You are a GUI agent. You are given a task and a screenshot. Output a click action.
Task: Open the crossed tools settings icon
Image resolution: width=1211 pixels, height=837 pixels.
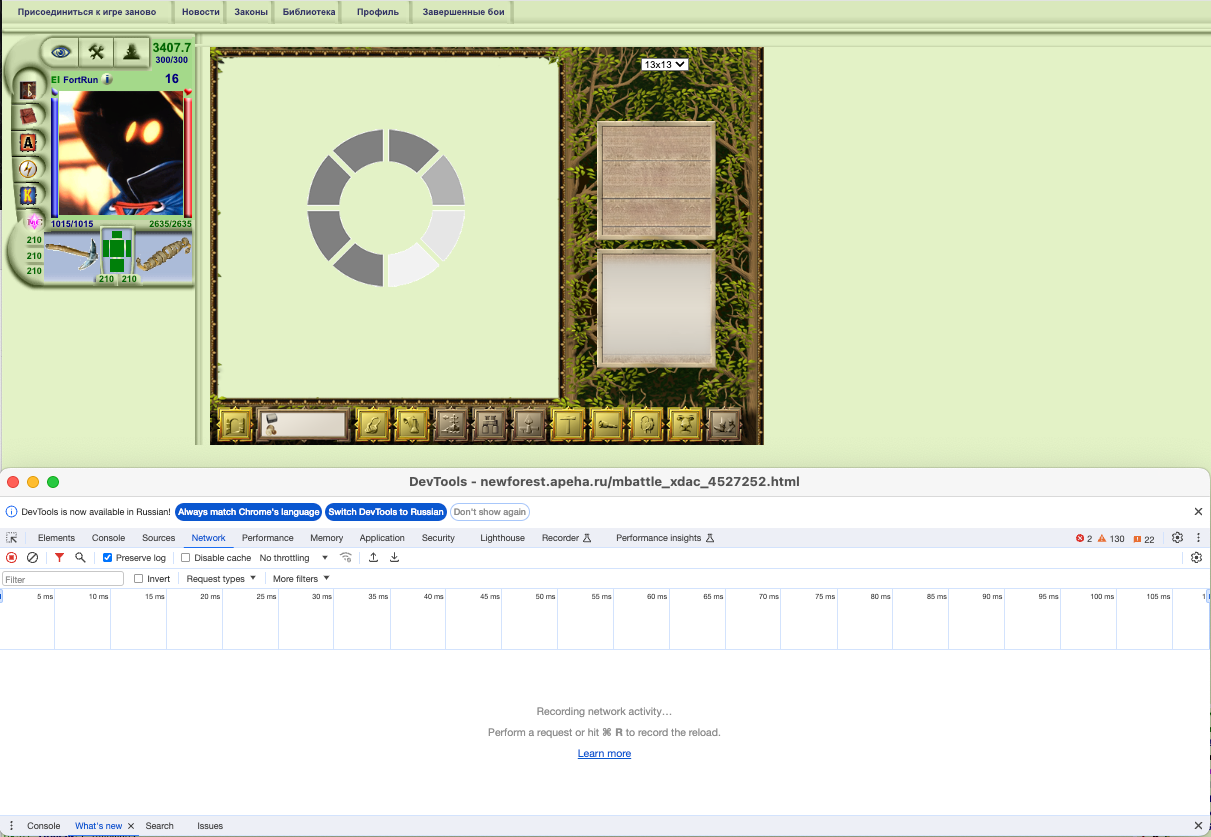[x=96, y=51]
